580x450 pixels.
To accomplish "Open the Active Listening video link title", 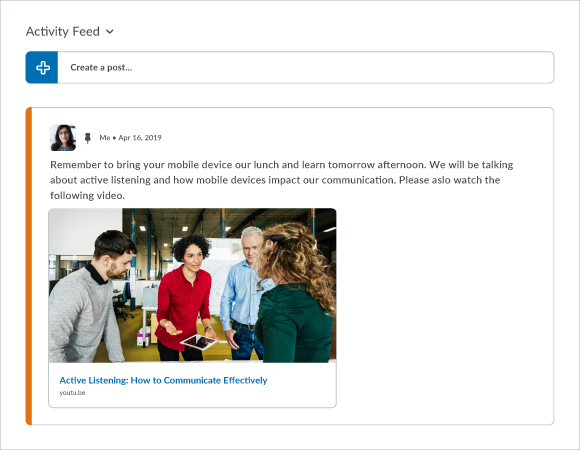I will coord(163,380).
